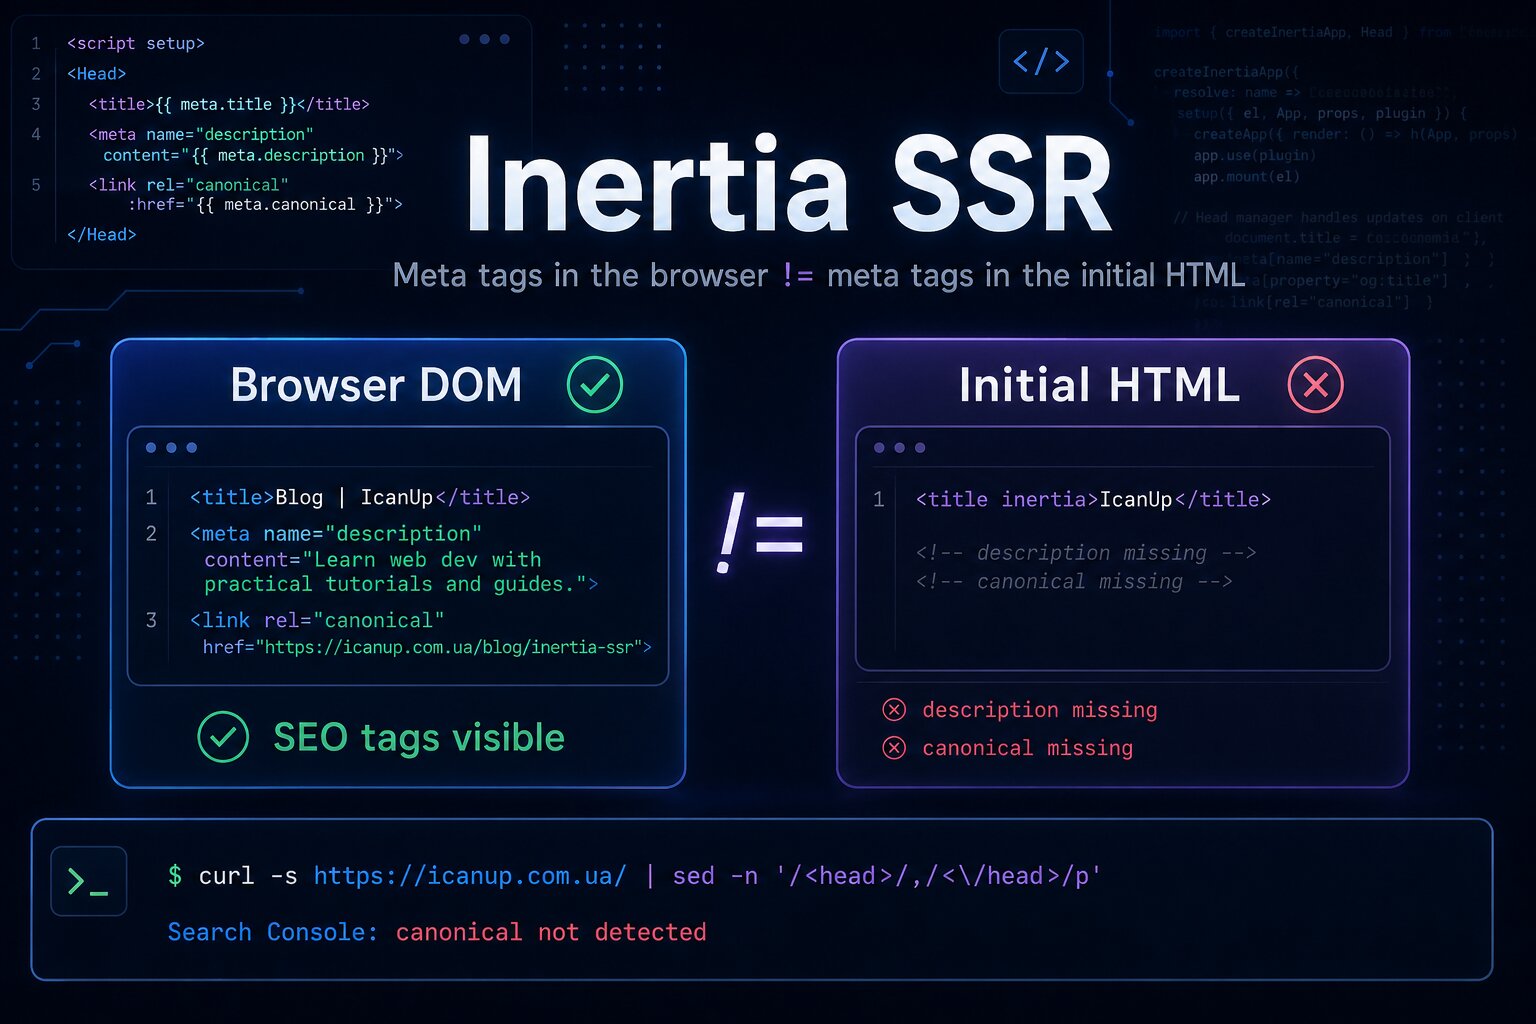Click the red X beside Initial HTML
Viewport: 1536px width, 1024px height.
tap(1315, 385)
